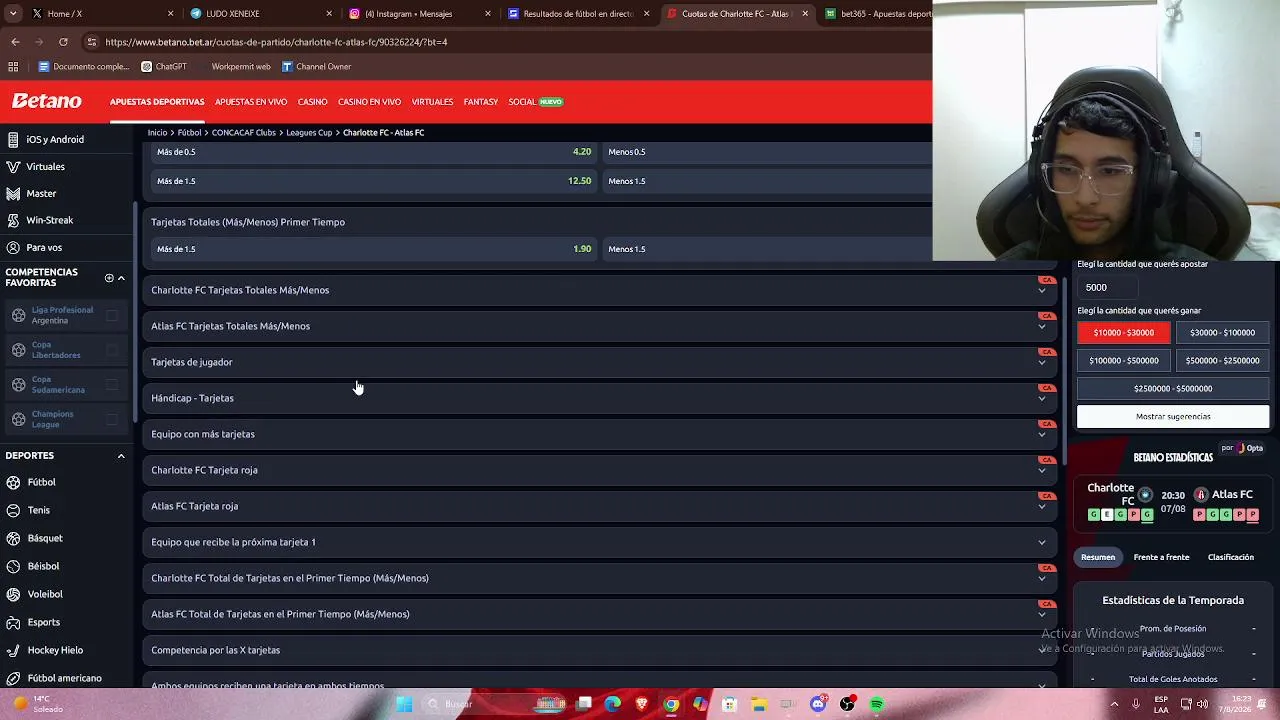Expand the Atlas FC Tarjeta roja market
The image size is (1280, 720).
(600, 506)
